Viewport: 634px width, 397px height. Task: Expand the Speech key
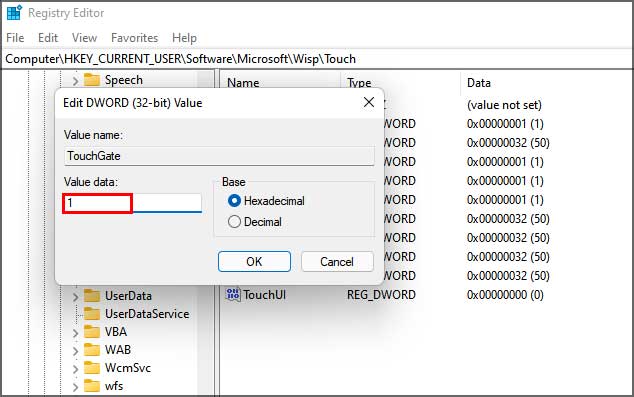click(75, 80)
